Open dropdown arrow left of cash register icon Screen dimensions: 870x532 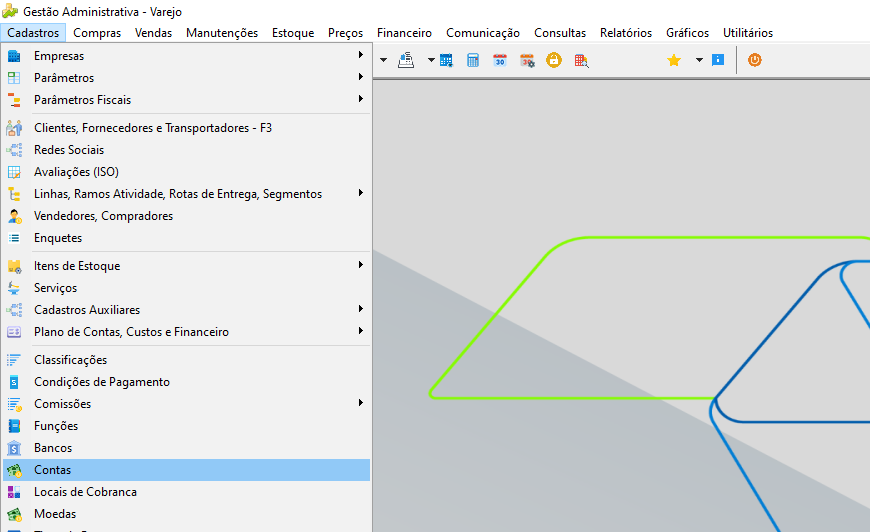[383, 60]
